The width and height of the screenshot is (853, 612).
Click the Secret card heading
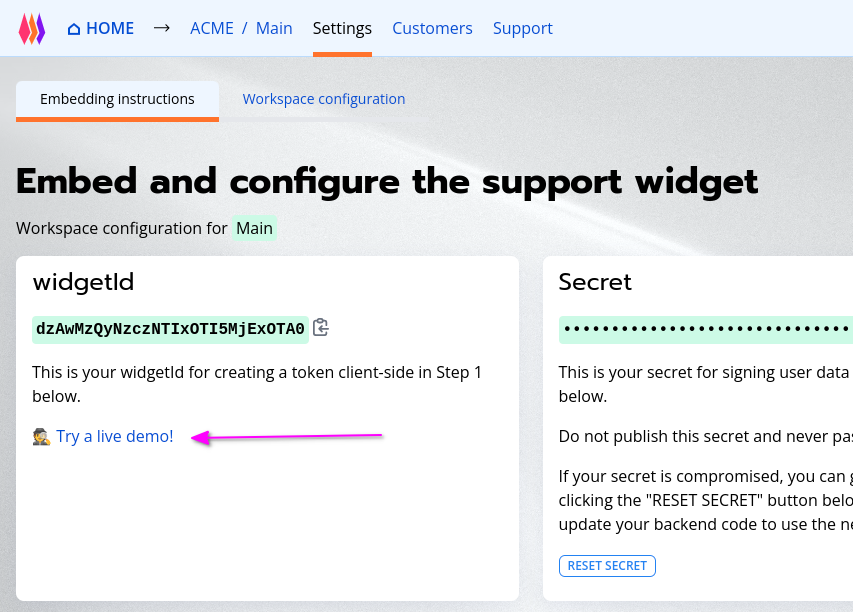coord(595,282)
